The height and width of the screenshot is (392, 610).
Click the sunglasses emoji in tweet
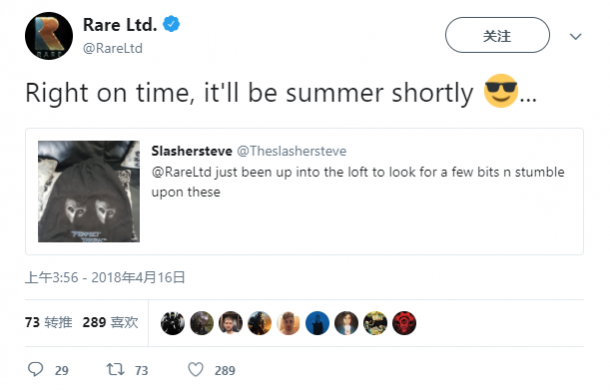coord(501,91)
